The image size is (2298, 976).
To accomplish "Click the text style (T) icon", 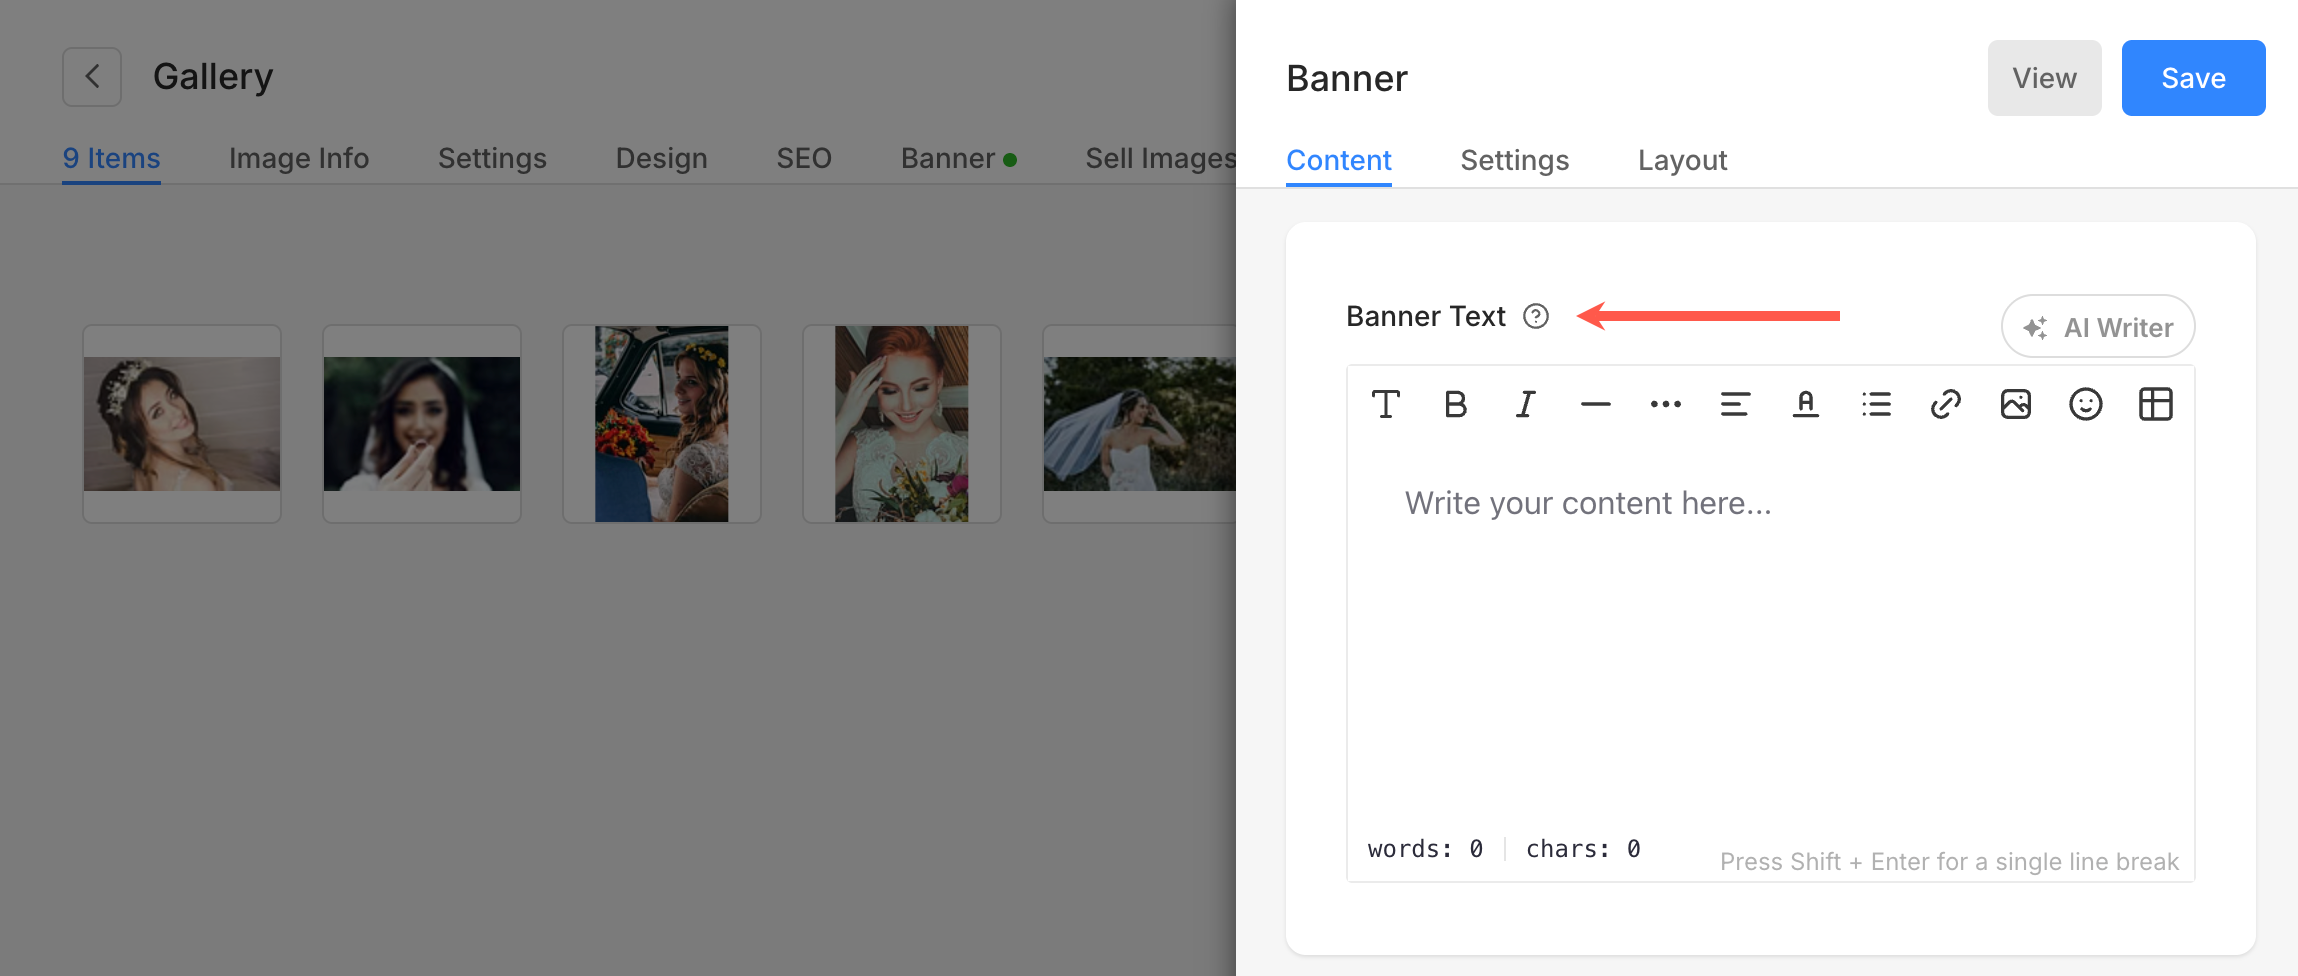I will pyautogui.click(x=1385, y=405).
